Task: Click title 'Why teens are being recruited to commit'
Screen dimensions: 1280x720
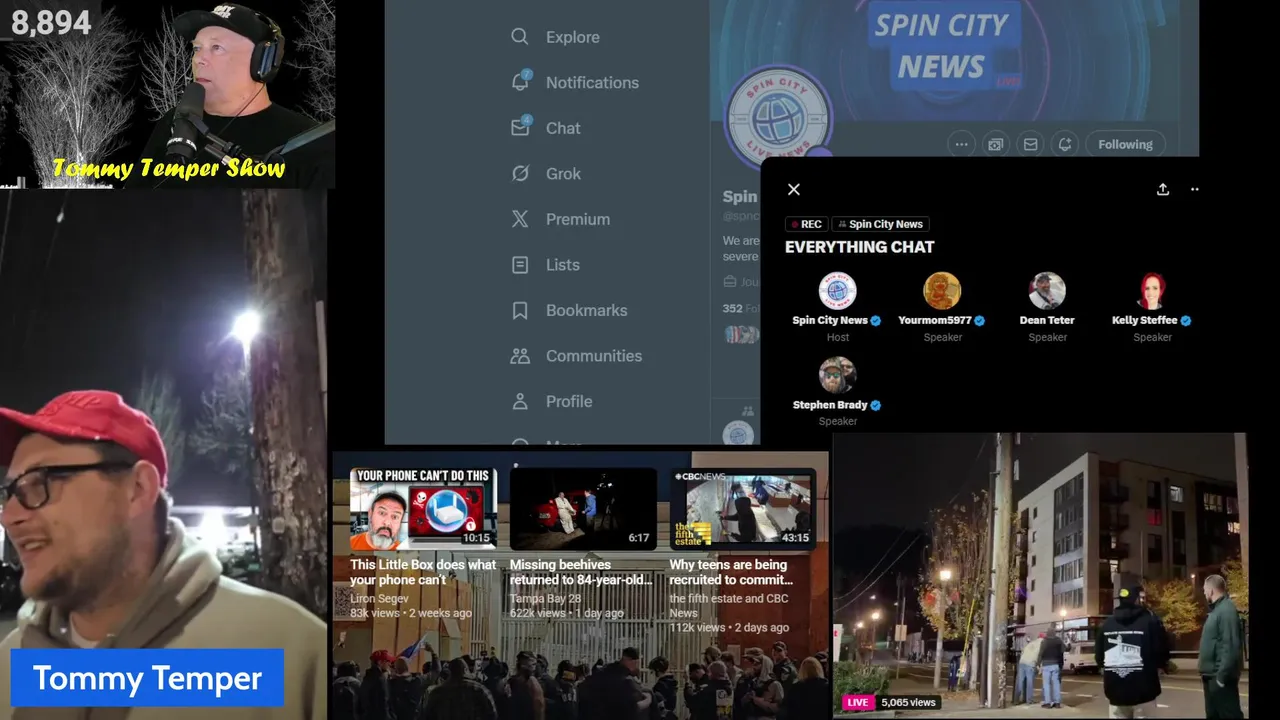Action: click(x=731, y=572)
